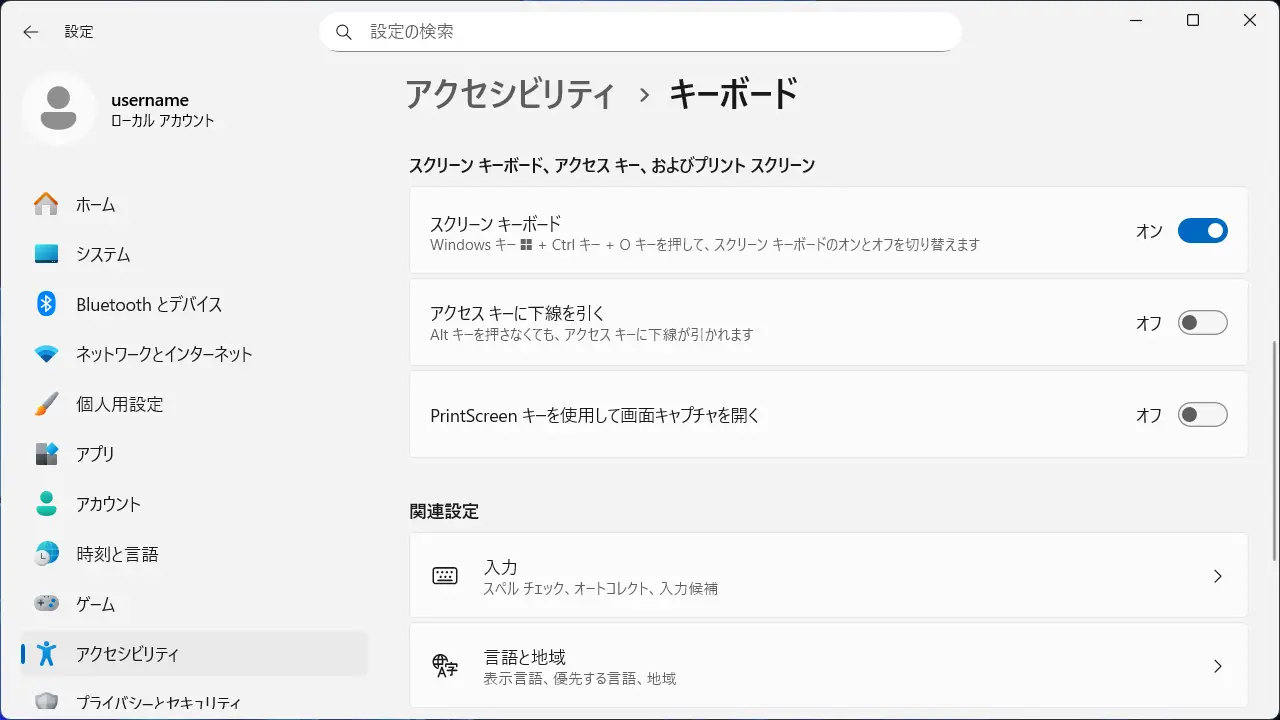Select アクセシビリティ in the sidebar menu
This screenshot has height=720, width=1280.
tap(128, 654)
